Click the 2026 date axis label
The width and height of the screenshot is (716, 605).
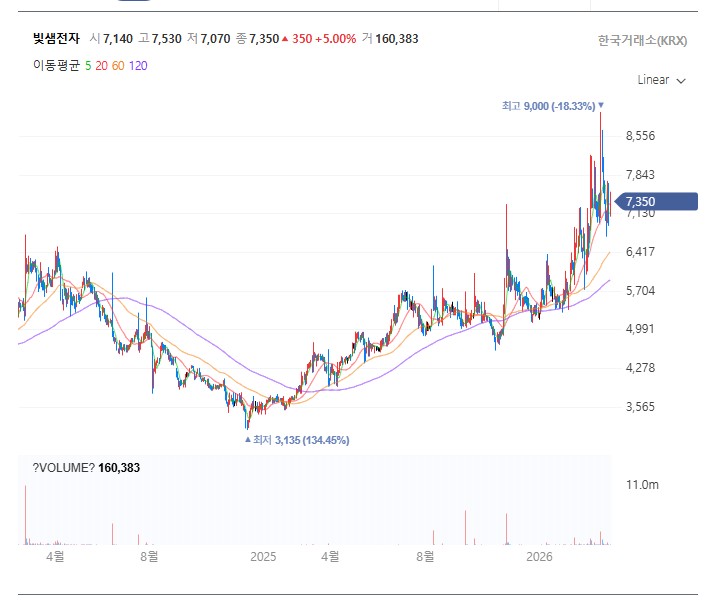click(539, 557)
